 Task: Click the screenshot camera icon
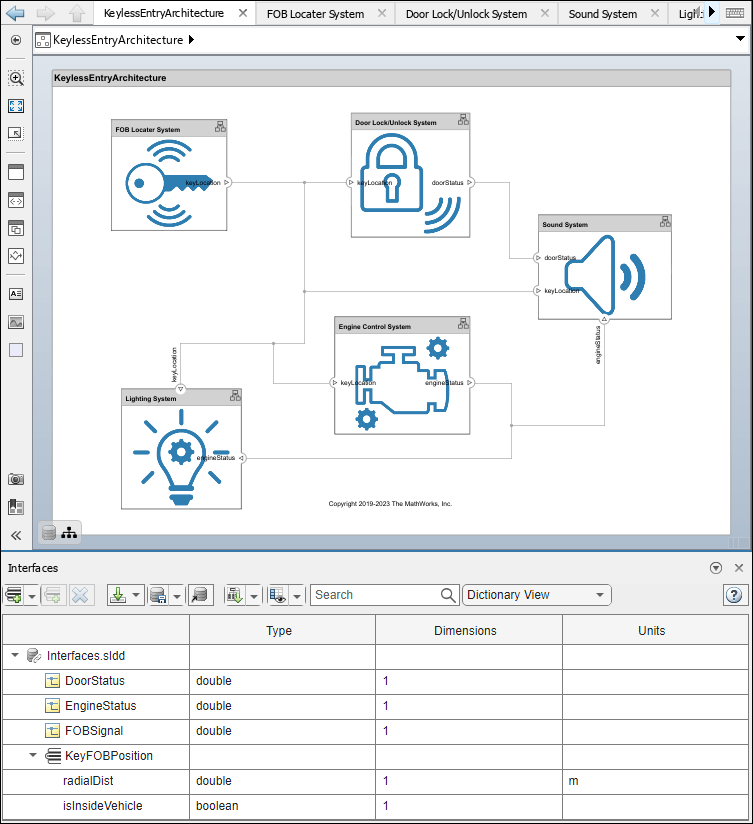click(x=16, y=479)
